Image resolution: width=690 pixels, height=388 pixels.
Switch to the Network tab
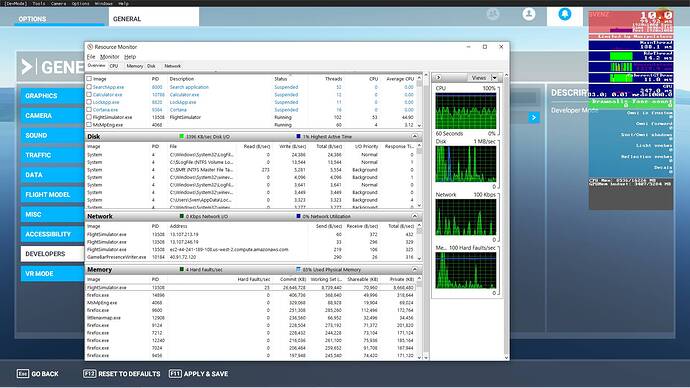click(172, 66)
